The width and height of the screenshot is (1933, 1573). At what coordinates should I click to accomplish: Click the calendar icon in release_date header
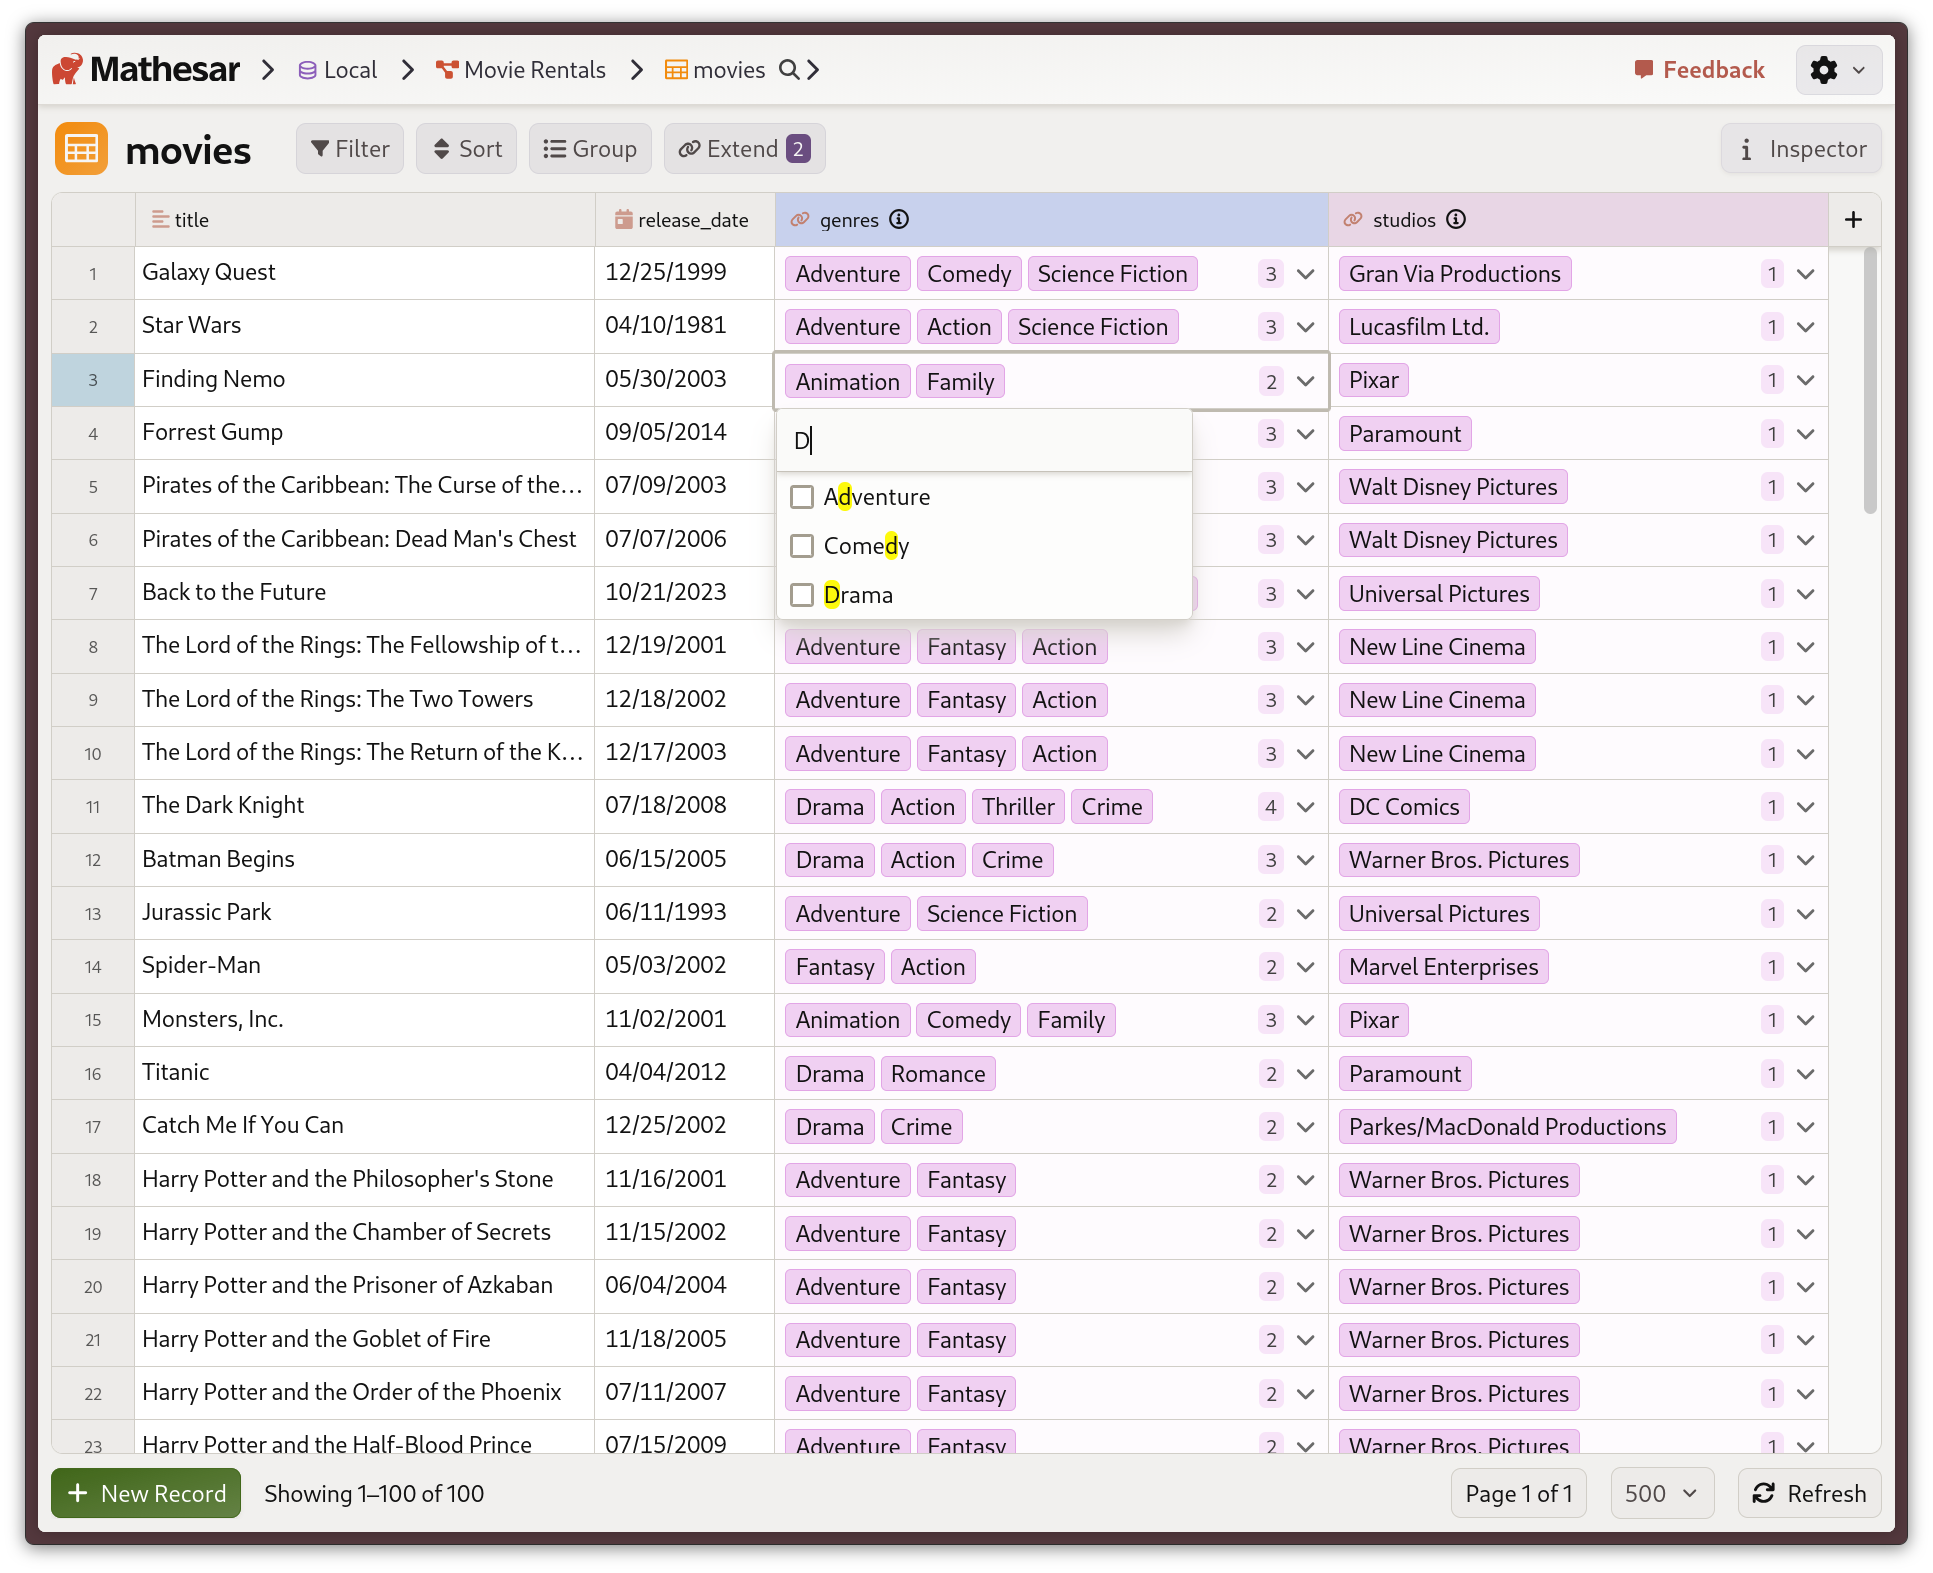(623, 219)
